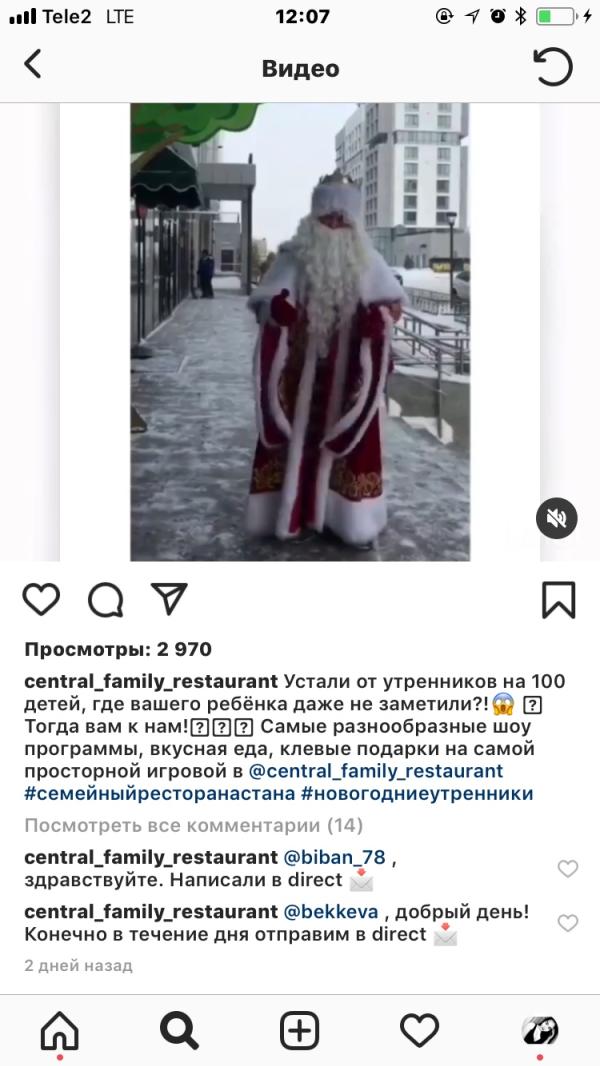Image resolution: width=600 pixels, height=1066 pixels.
Task: Open the @biban_78 mention
Action: pos(334,857)
